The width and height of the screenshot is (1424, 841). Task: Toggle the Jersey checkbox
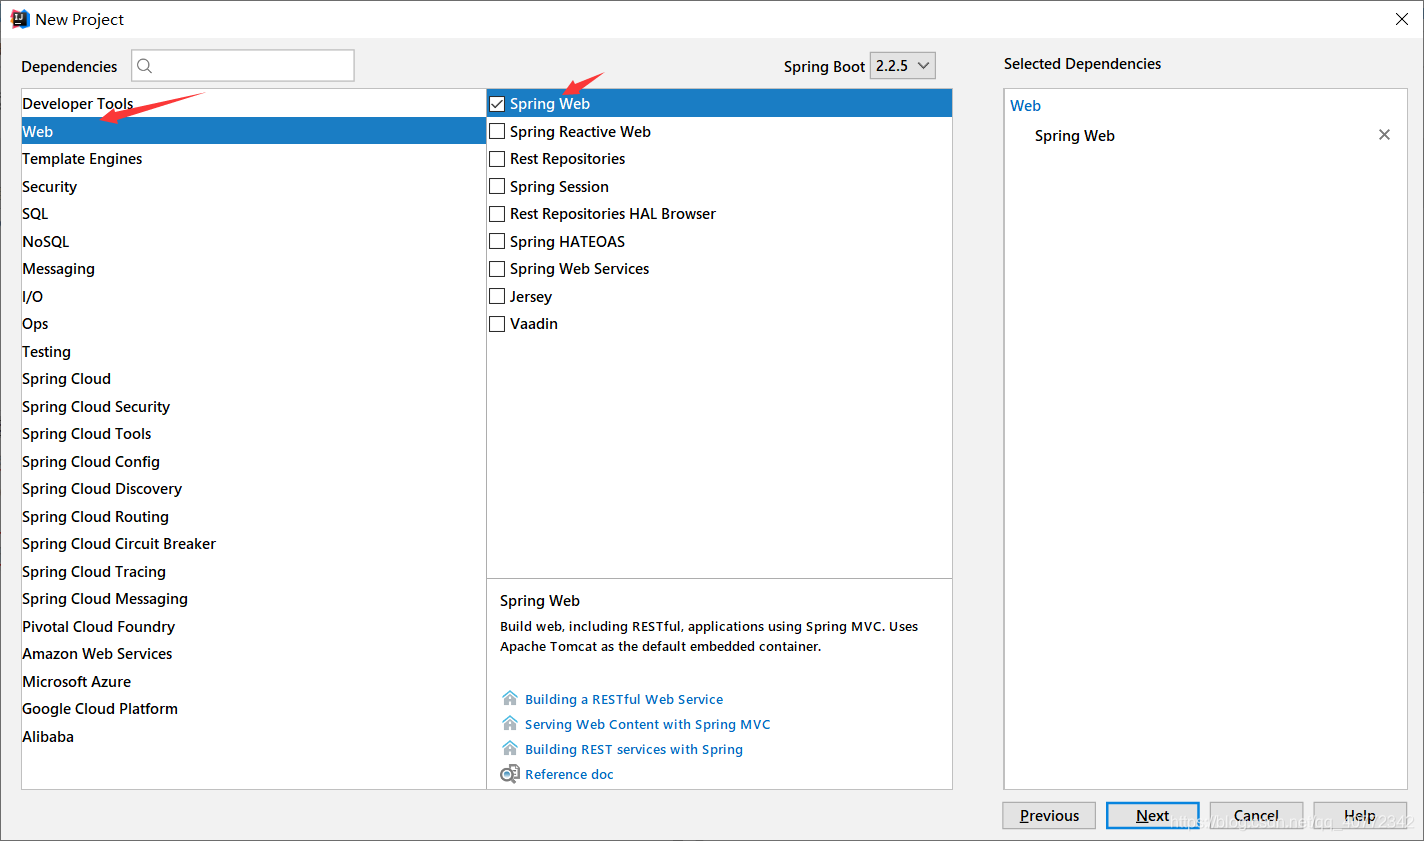point(497,296)
